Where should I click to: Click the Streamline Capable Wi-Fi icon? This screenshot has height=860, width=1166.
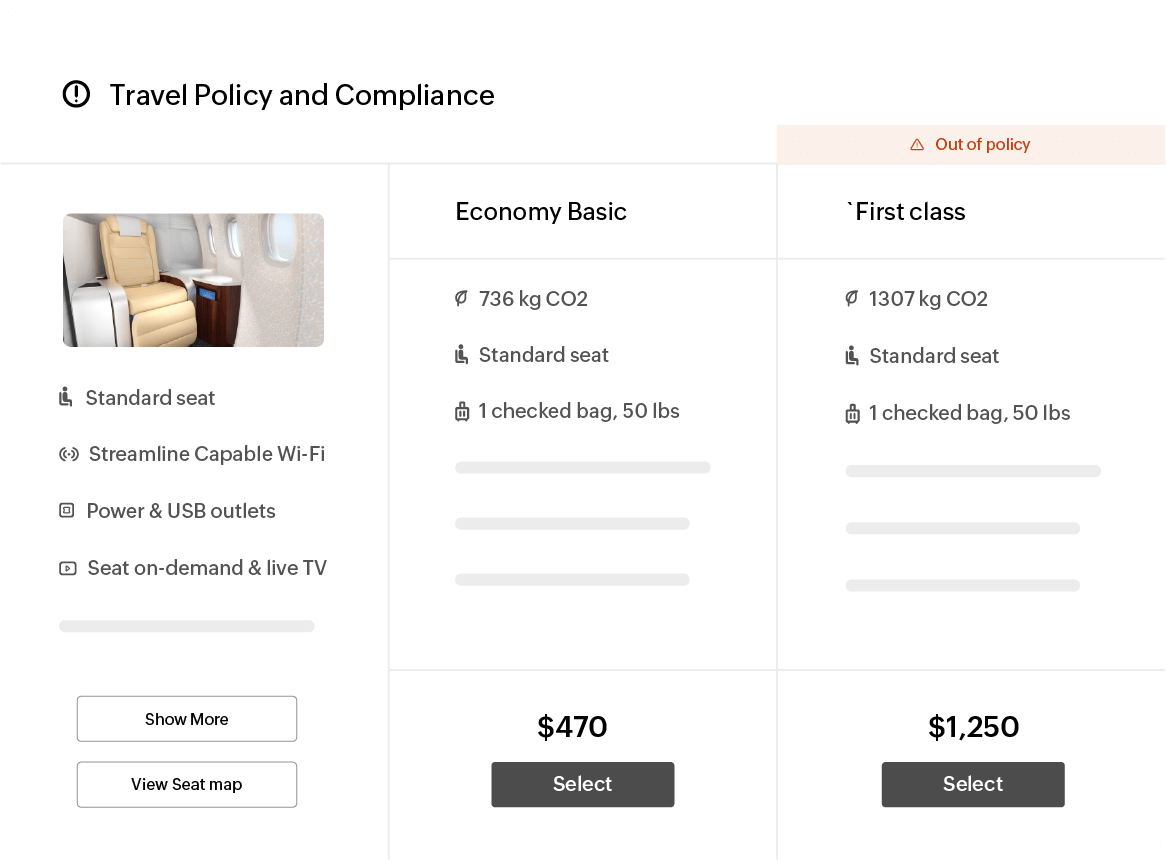point(68,455)
